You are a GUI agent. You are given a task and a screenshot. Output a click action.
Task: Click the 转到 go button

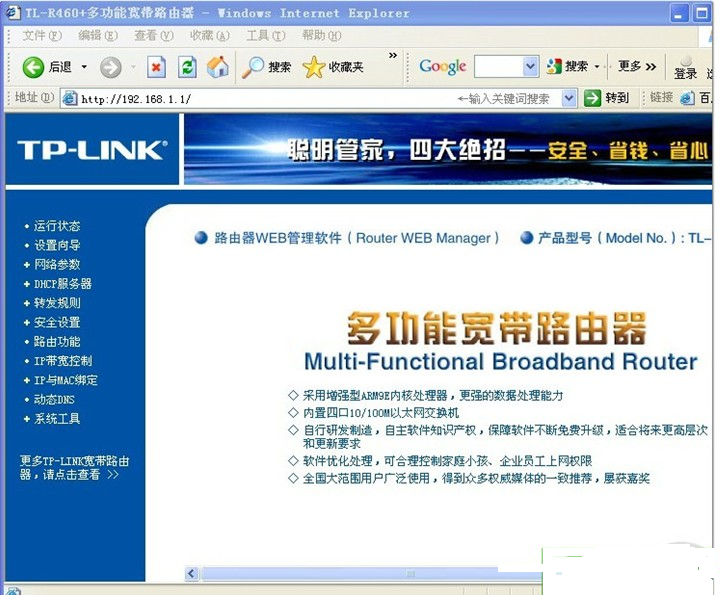click(608, 98)
